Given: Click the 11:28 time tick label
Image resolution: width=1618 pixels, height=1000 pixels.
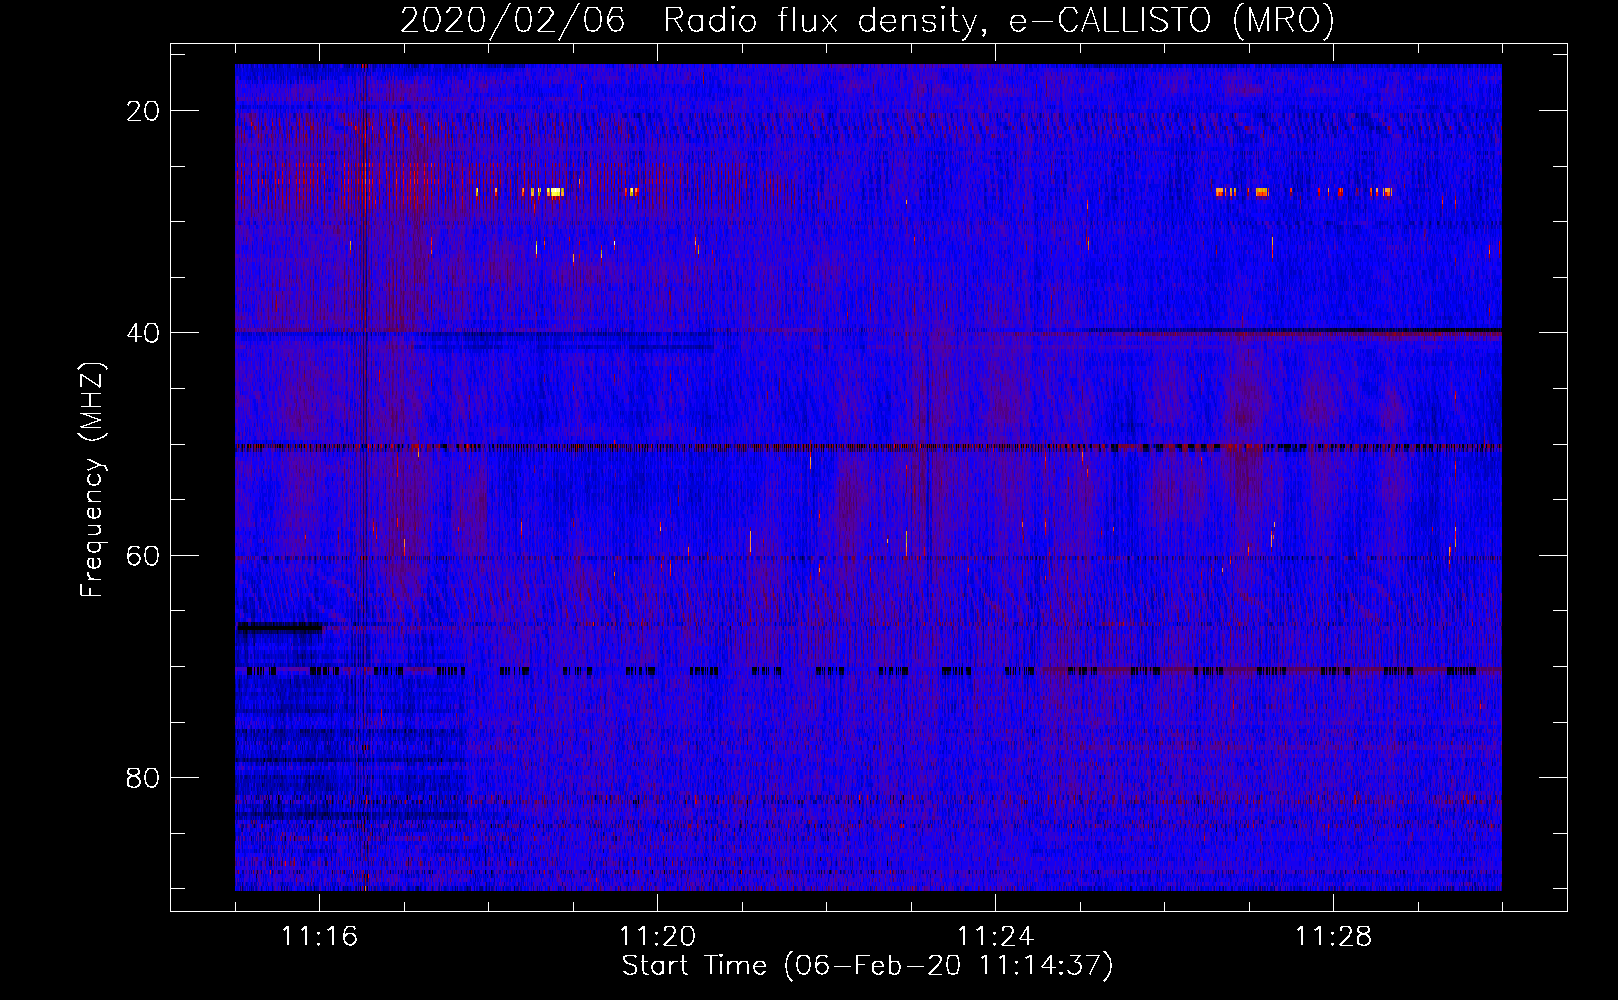Looking at the screenshot, I should pos(1334,936).
